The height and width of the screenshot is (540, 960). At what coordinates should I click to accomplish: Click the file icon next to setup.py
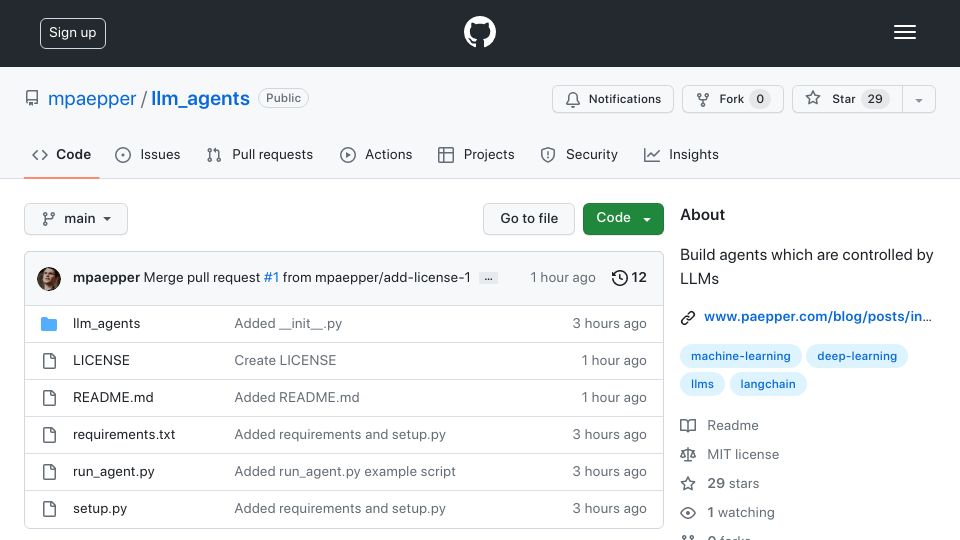point(50,509)
